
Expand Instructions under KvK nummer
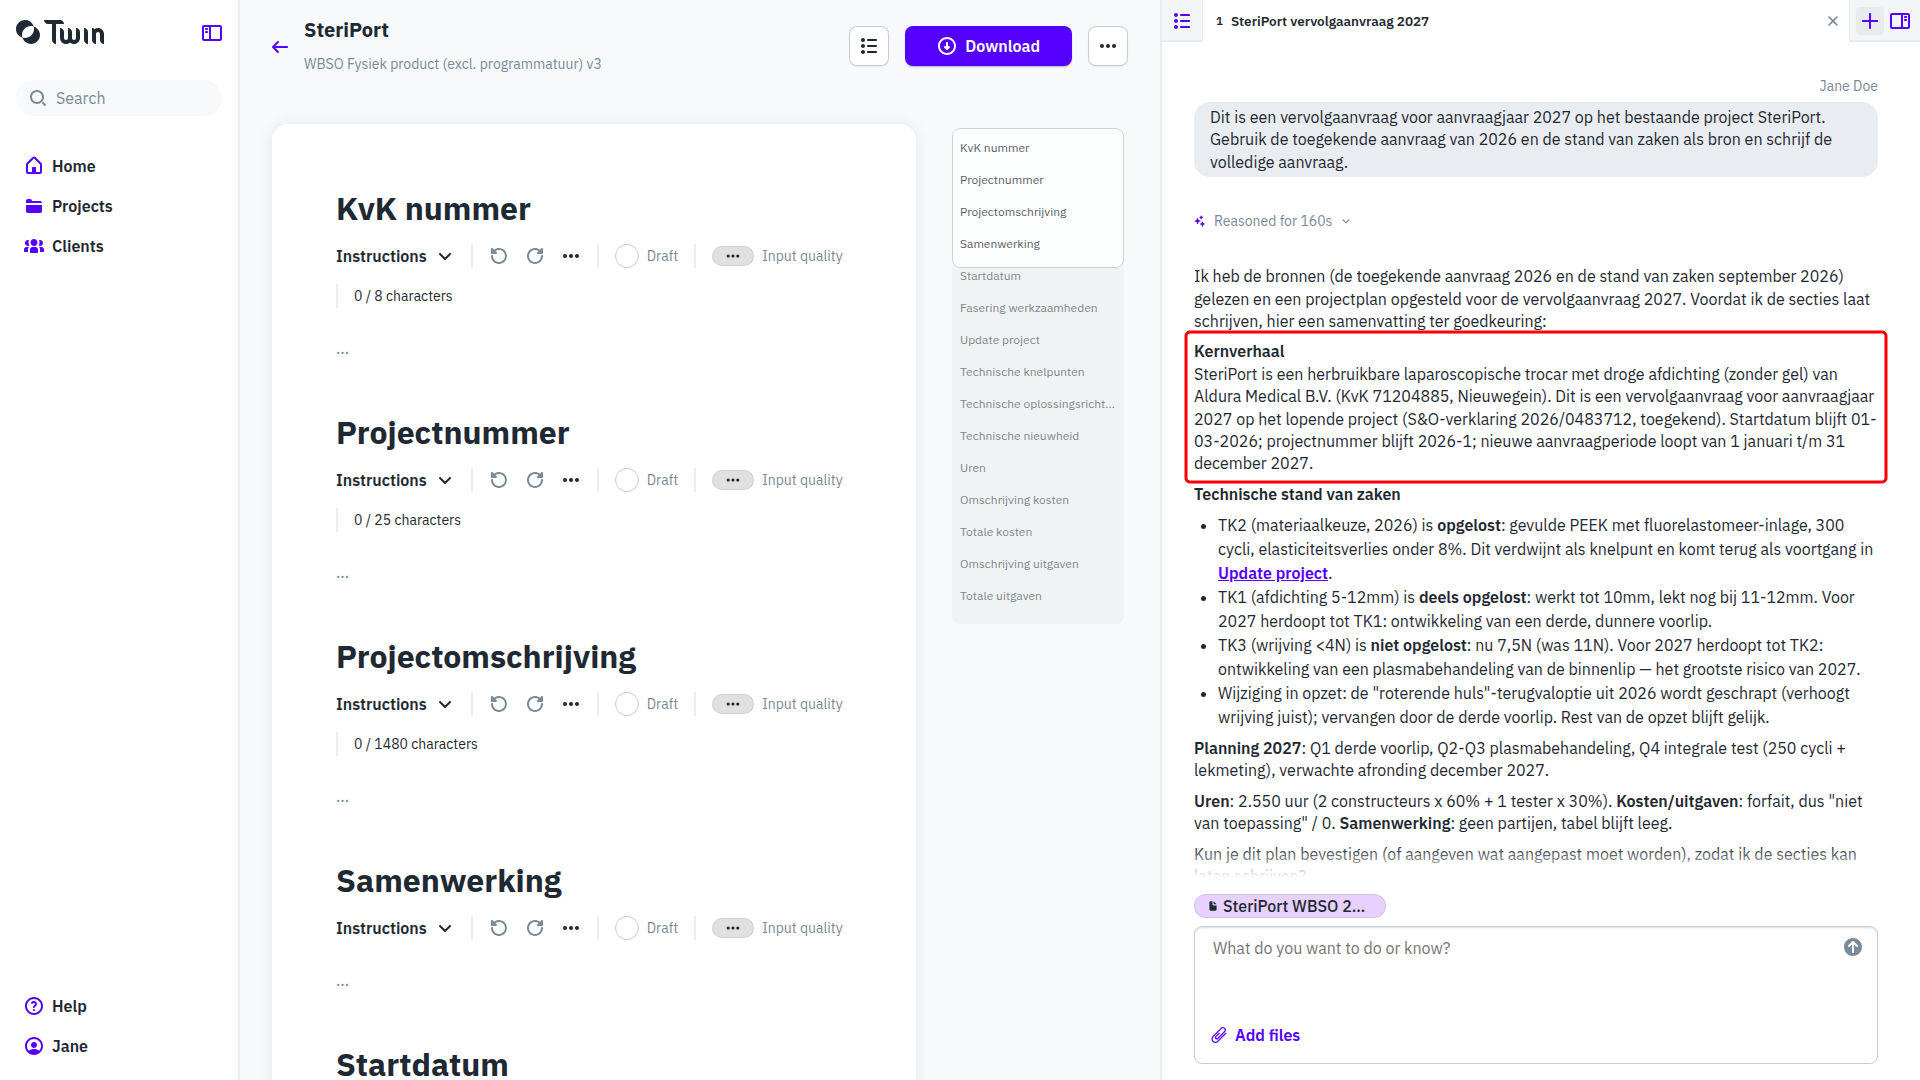pos(394,256)
